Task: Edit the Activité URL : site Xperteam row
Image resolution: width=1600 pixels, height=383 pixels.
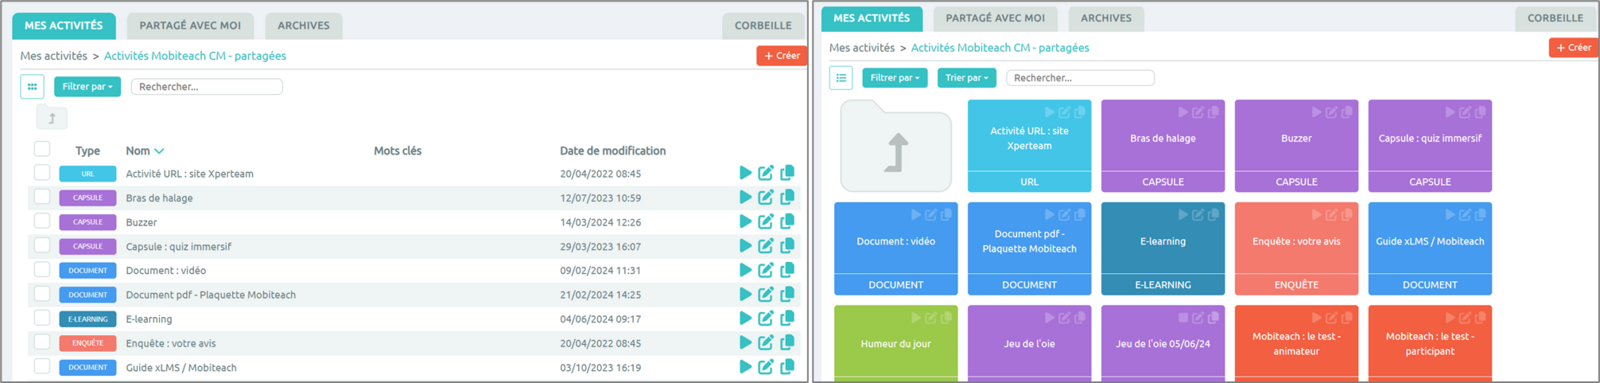Action: (766, 173)
